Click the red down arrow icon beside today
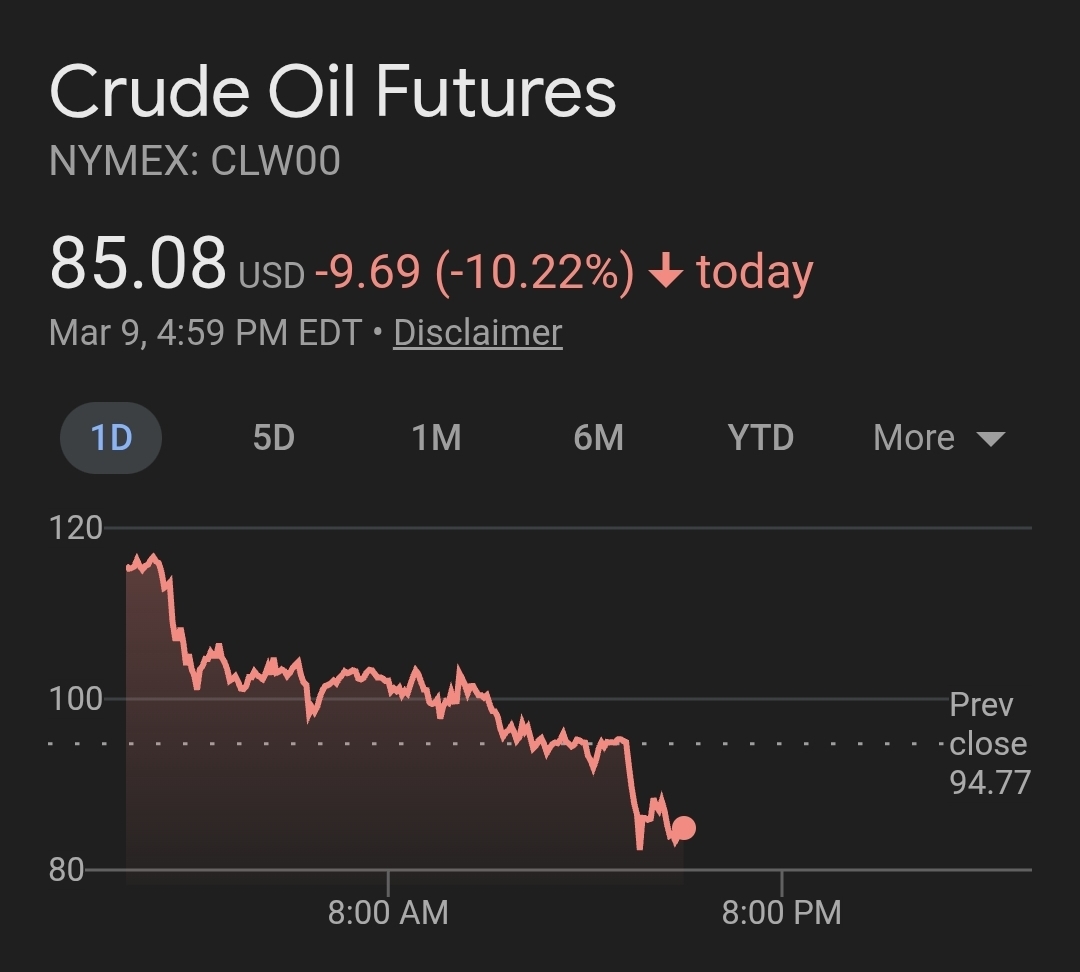This screenshot has height=972, width=1080. tap(665, 272)
